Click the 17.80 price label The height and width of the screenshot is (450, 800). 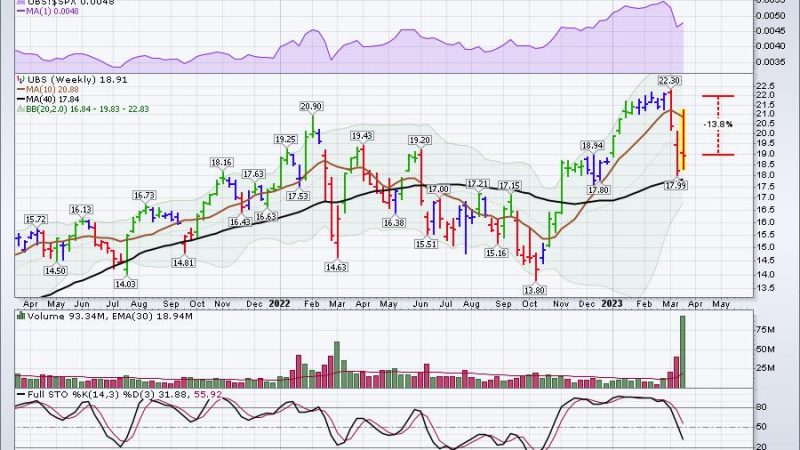pyautogui.click(x=598, y=190)
